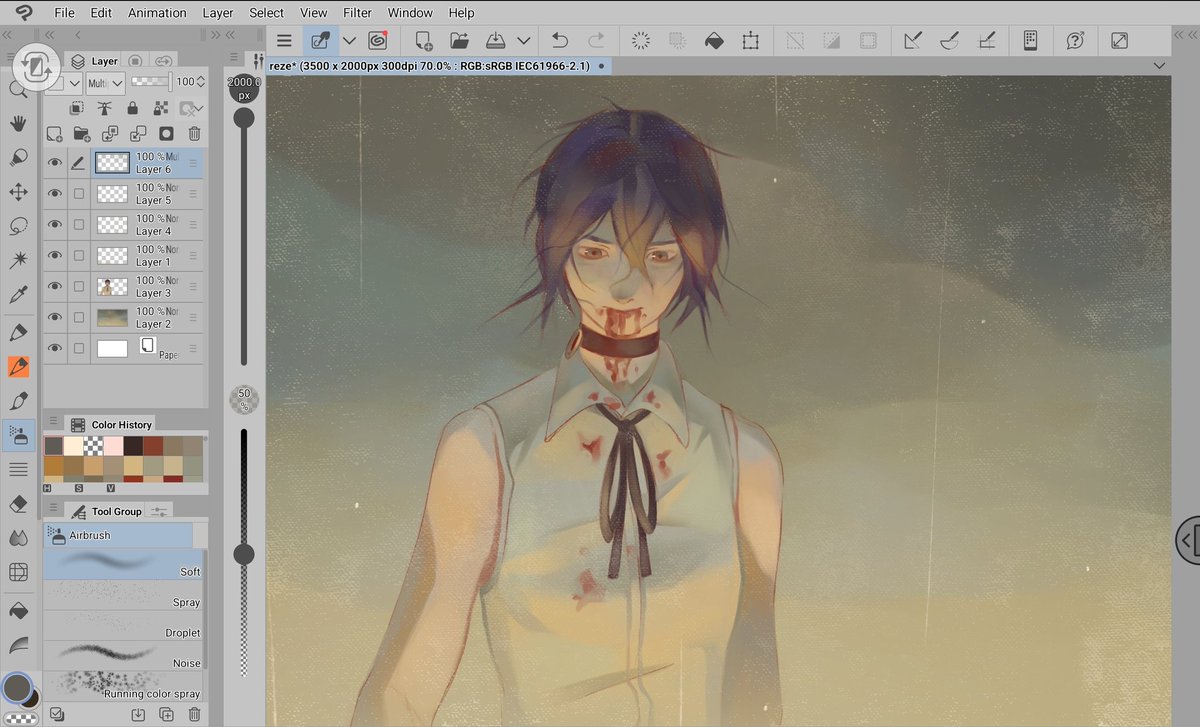Switch to the Color History tab
The width and height of the screenshot is (1200, 727).
[x=112, y=424]
